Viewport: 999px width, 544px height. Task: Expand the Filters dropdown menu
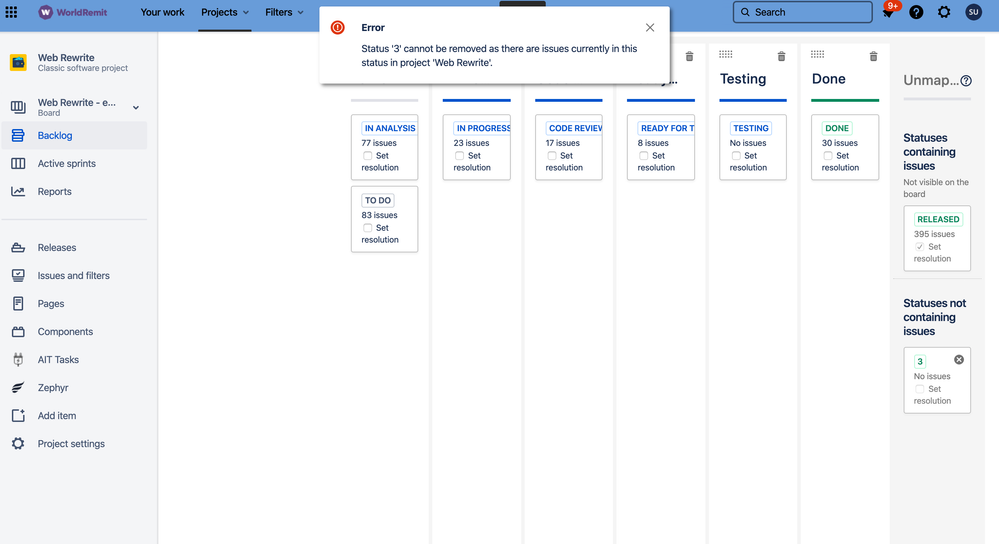click(x=284, y=12)
